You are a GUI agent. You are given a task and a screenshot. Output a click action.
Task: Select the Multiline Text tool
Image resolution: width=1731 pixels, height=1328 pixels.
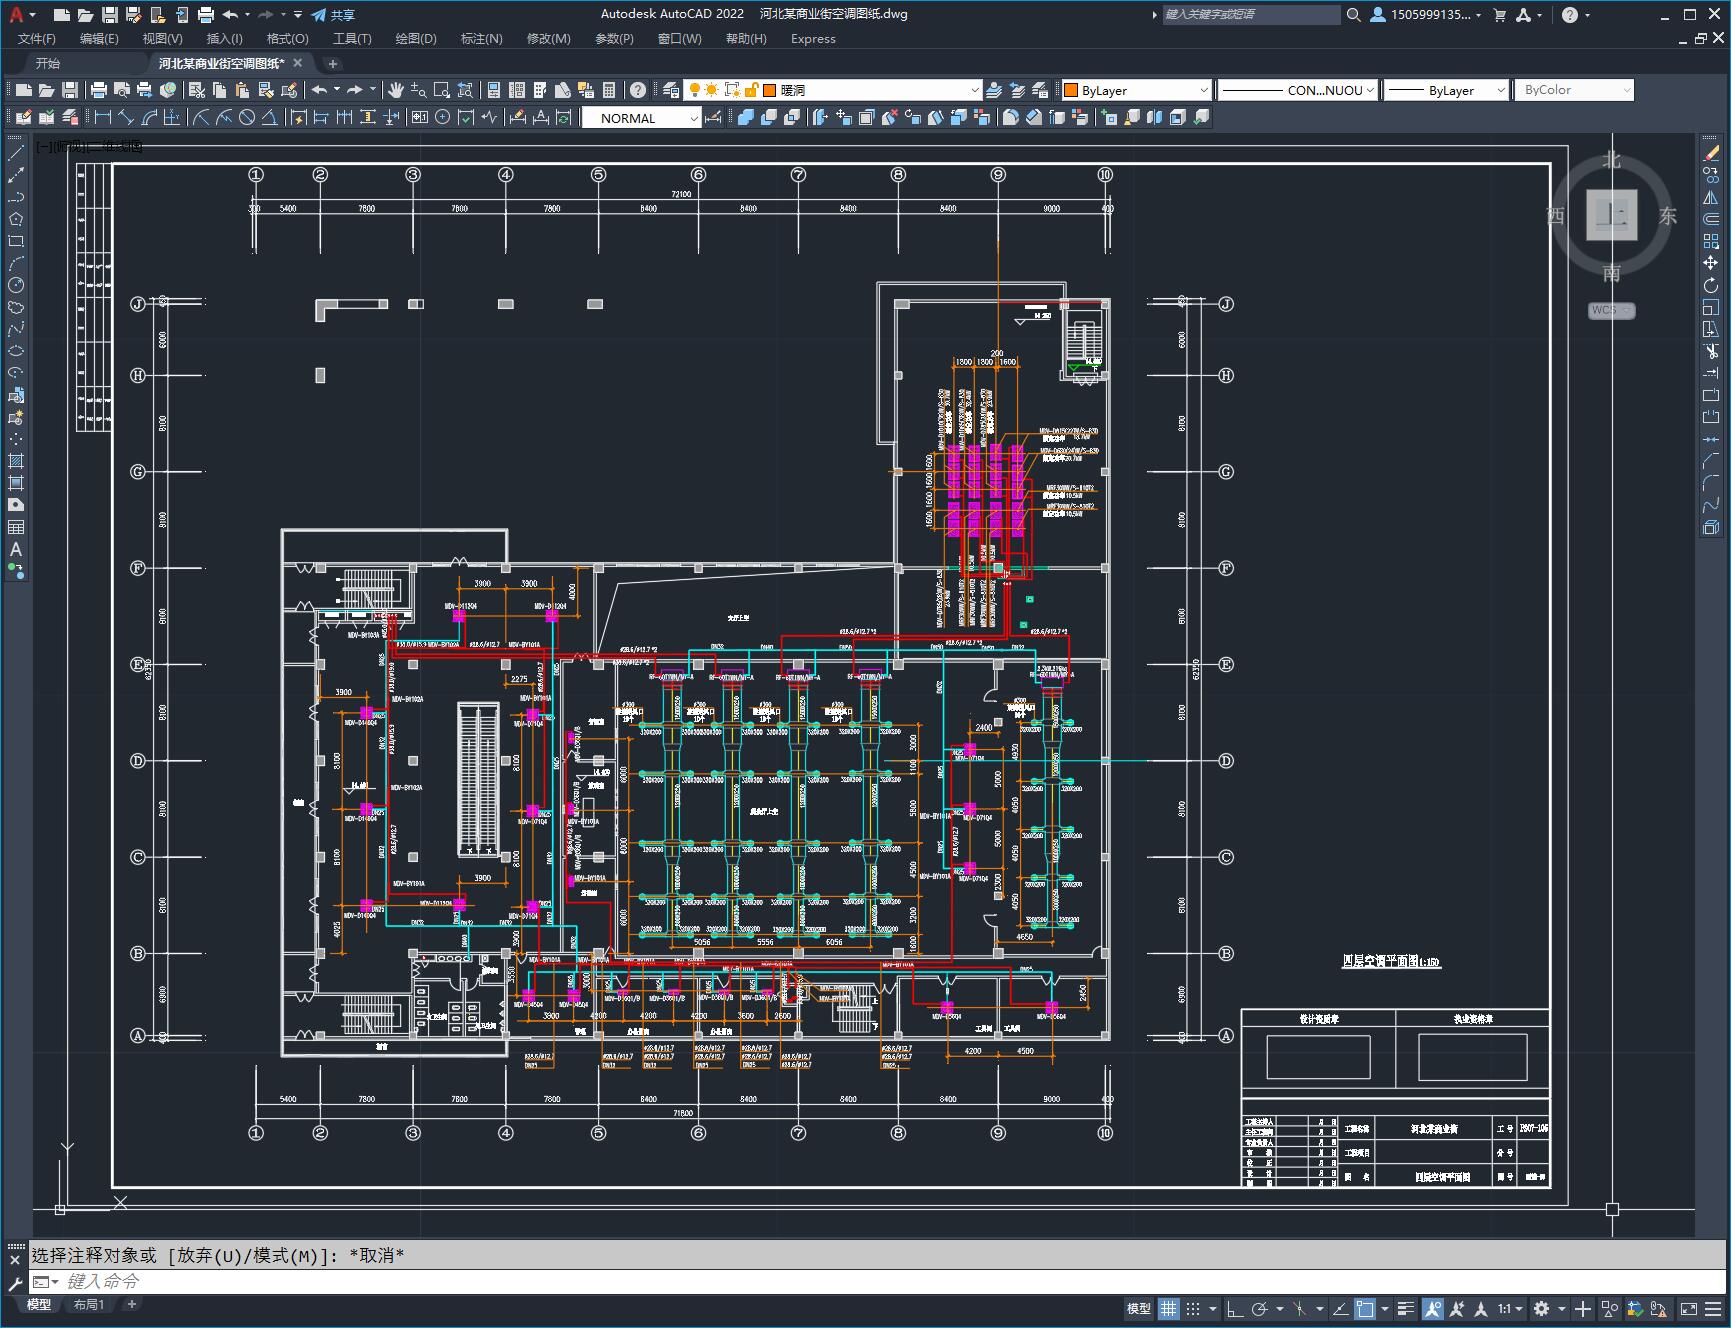pos(16,549)
